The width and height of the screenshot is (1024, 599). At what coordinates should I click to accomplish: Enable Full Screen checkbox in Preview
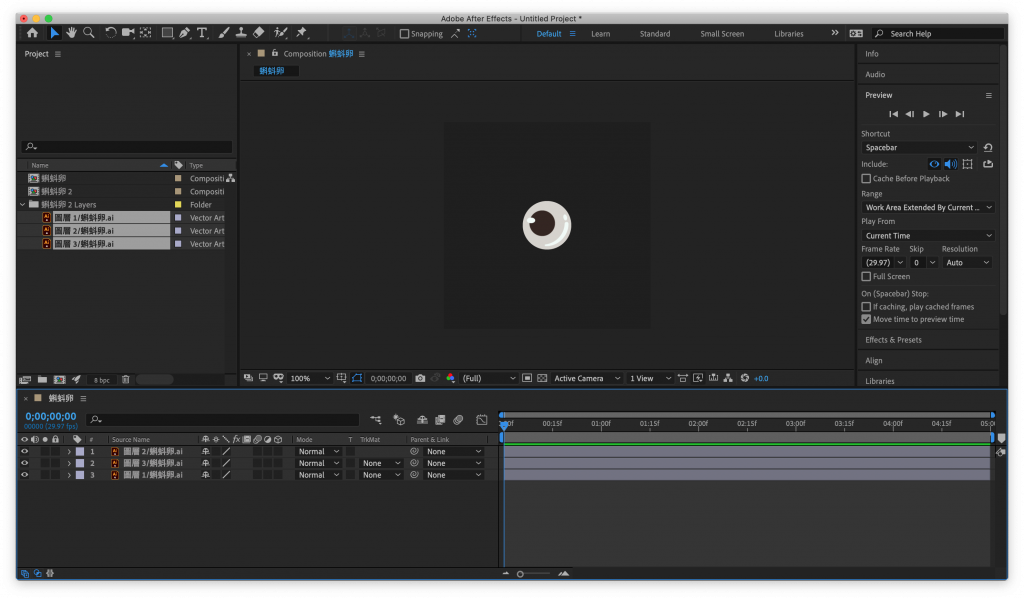click(x=866, y=276)
